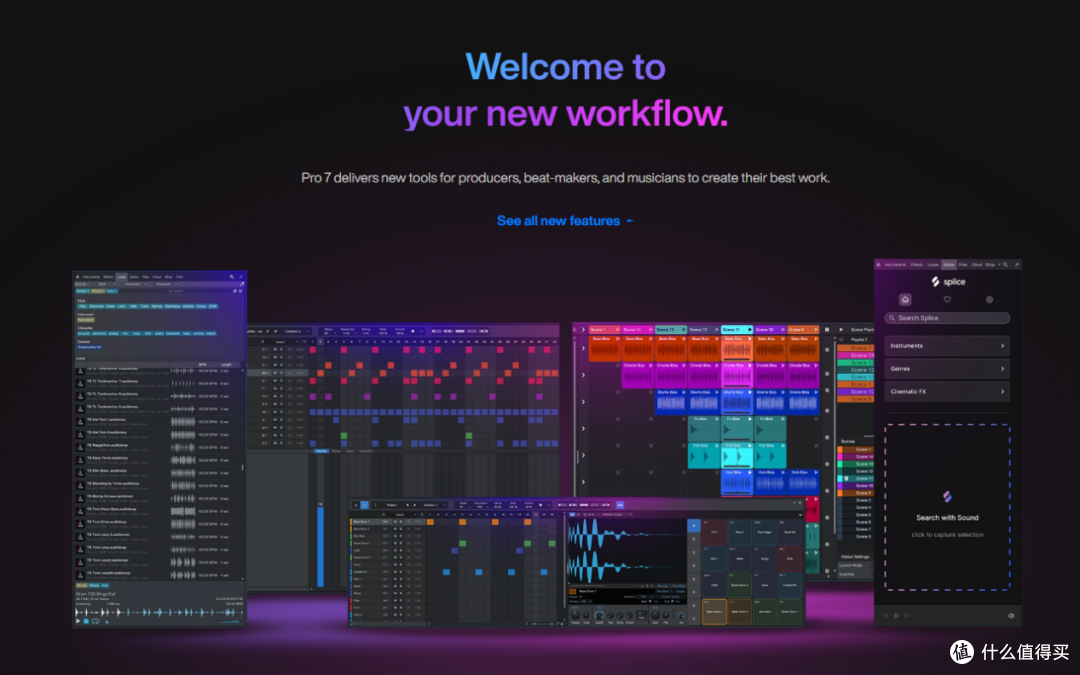Launch the Kick clip under Scene 11
The height and width of the screenshot is (675, 1080).
click(737, 482)
